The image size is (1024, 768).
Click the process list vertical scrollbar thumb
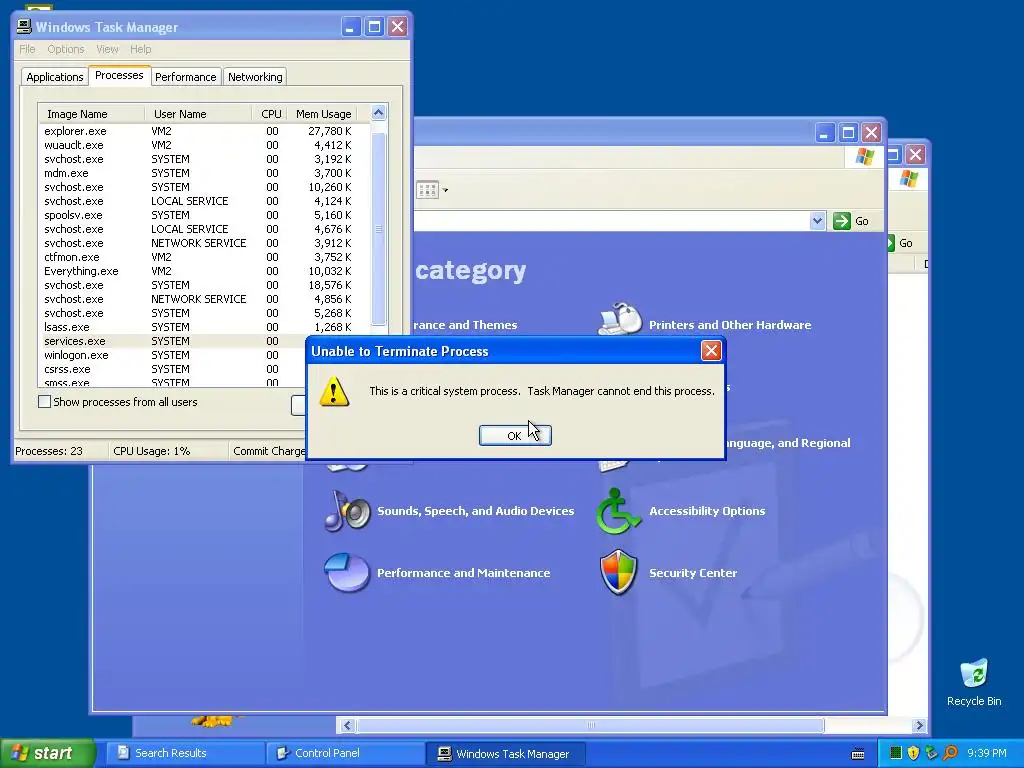click(378, 229)
